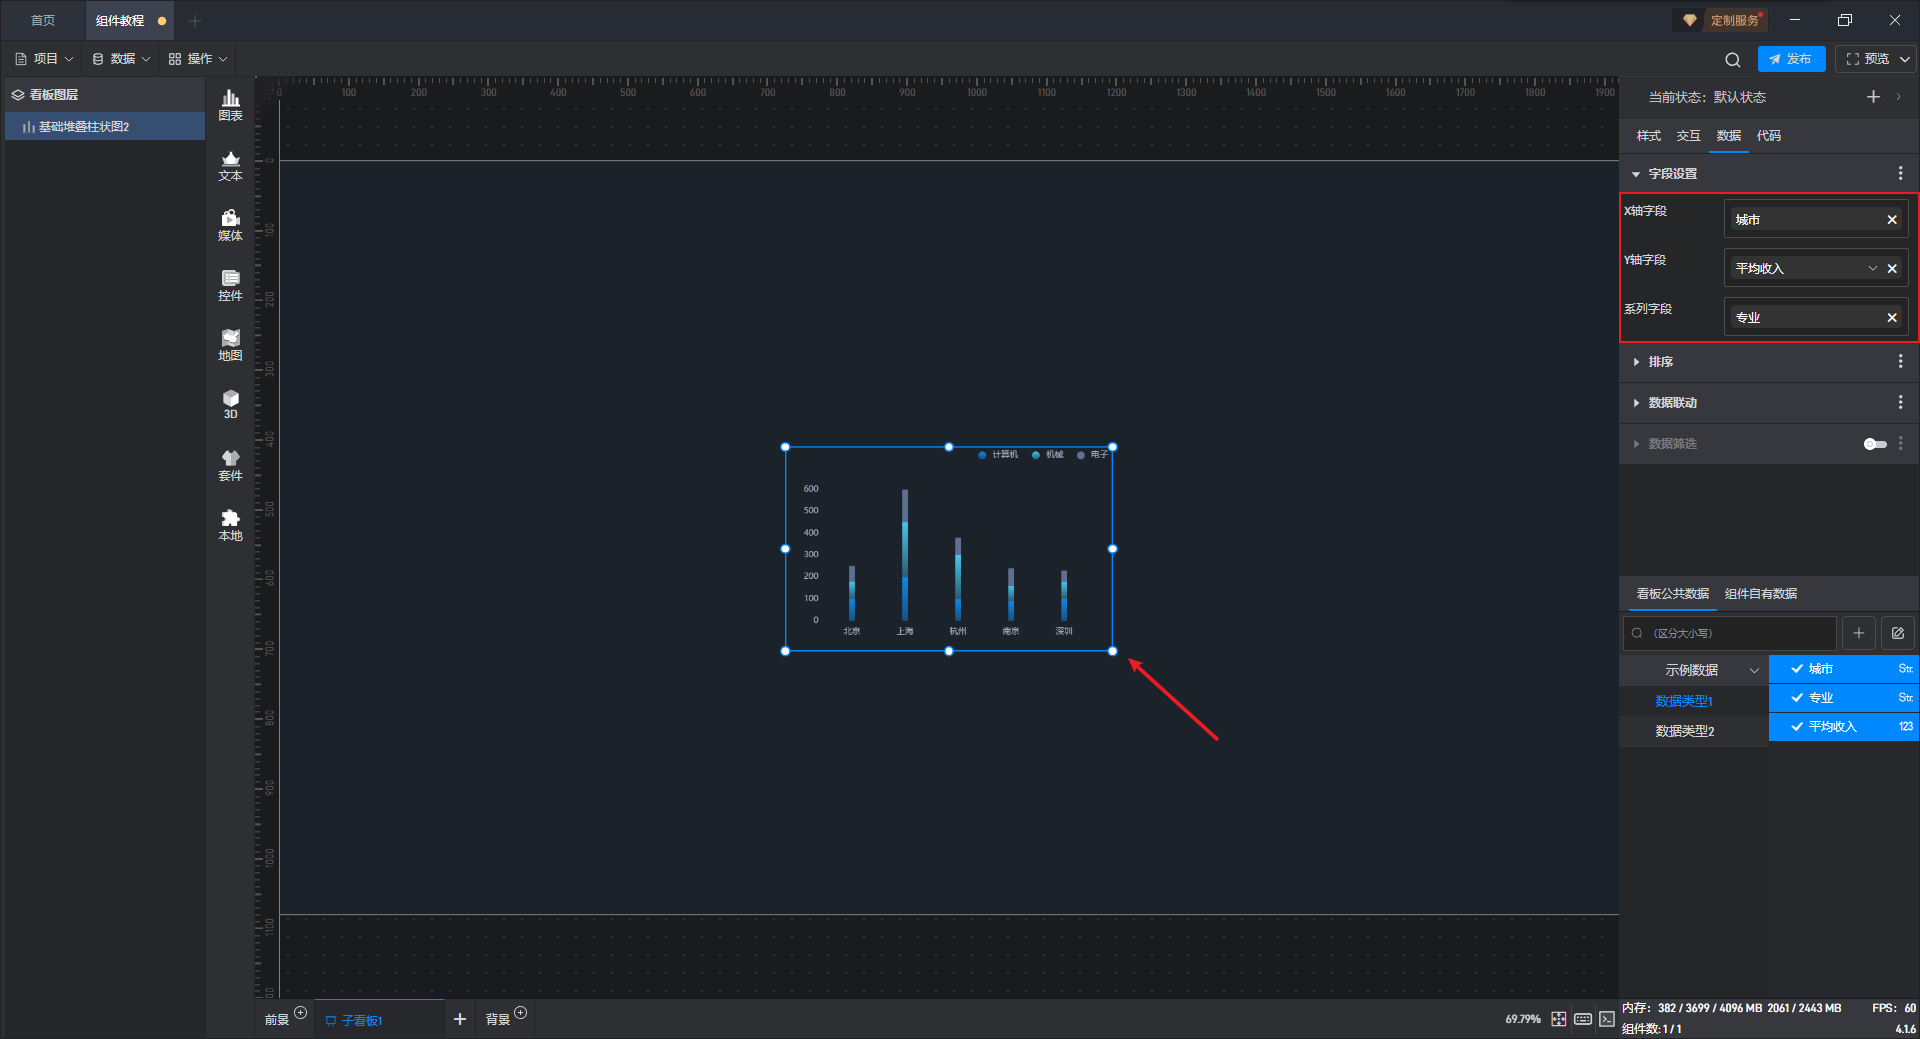Image resolution: width=1920 pixels, height=1039 pixels.
Task: Click the 定制服务 diamond button
Action: point(1723,20)
